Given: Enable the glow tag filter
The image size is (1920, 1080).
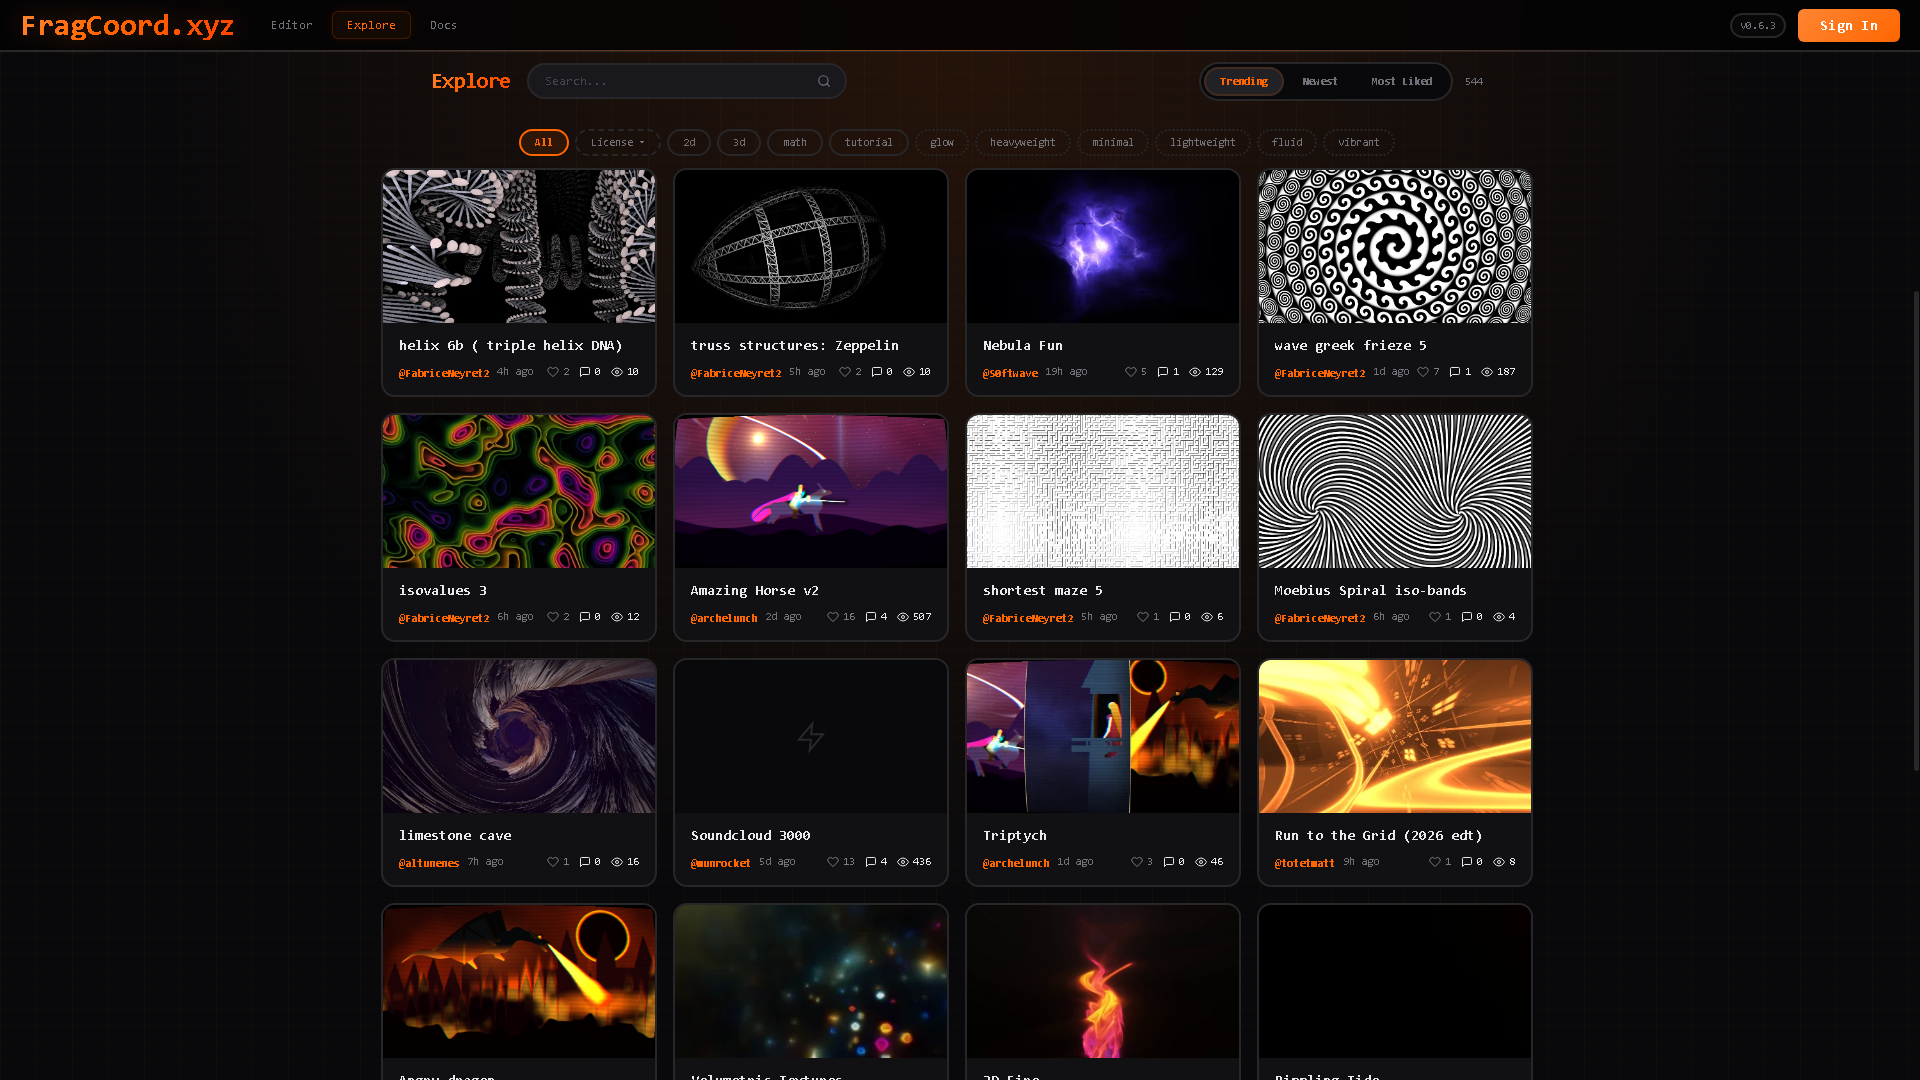Looking at the screenshot, I should pyautogui.click(x=941, y=143).
